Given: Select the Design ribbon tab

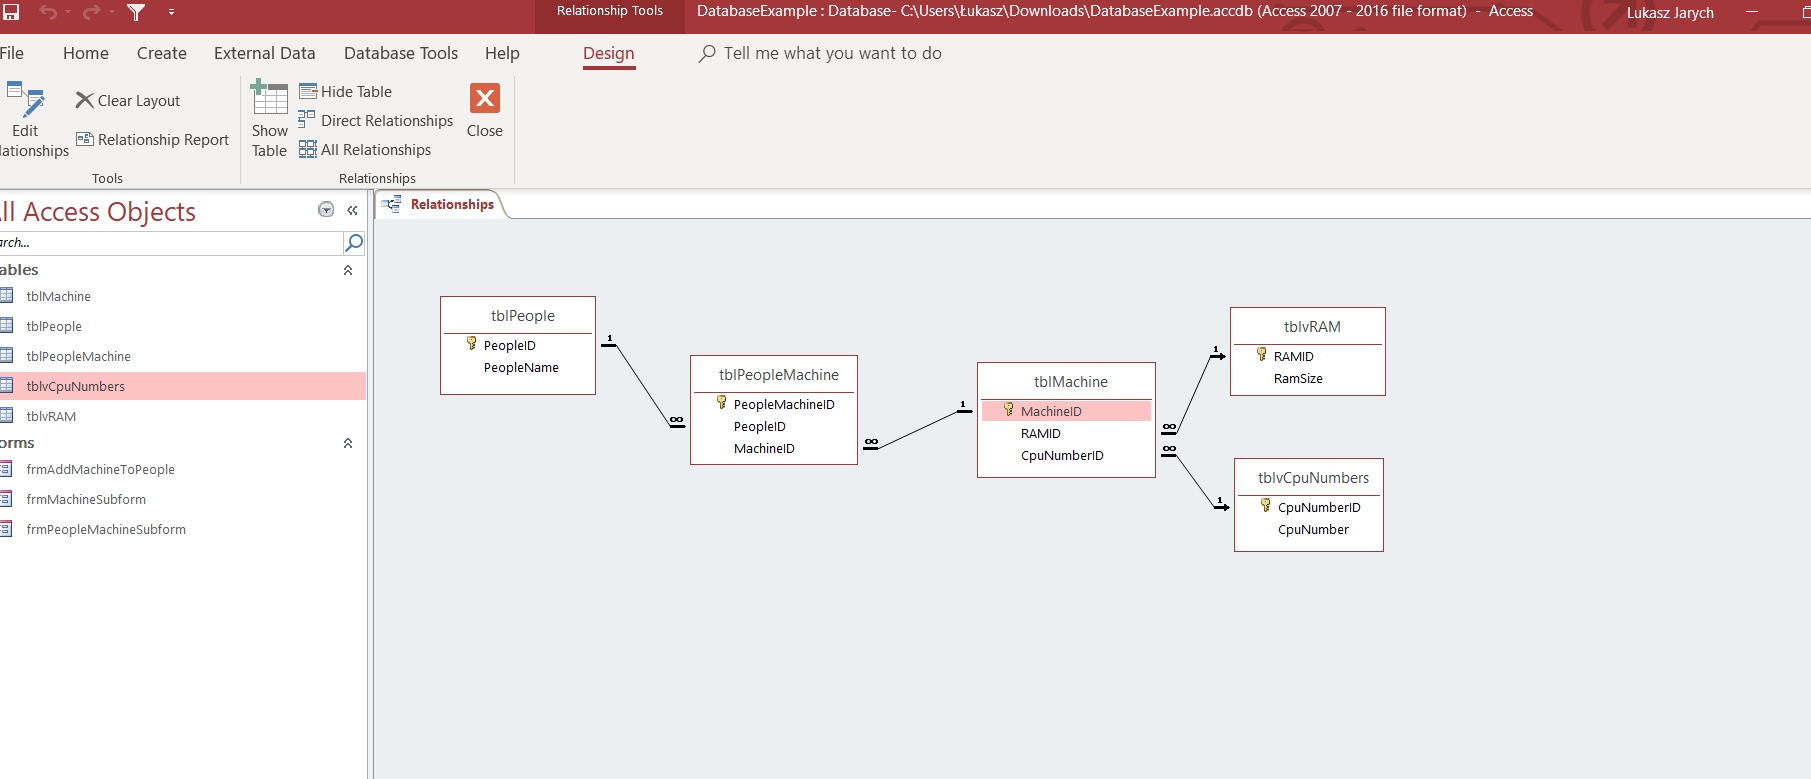Looking at the screenshot, I should click(x=609, y=53).
